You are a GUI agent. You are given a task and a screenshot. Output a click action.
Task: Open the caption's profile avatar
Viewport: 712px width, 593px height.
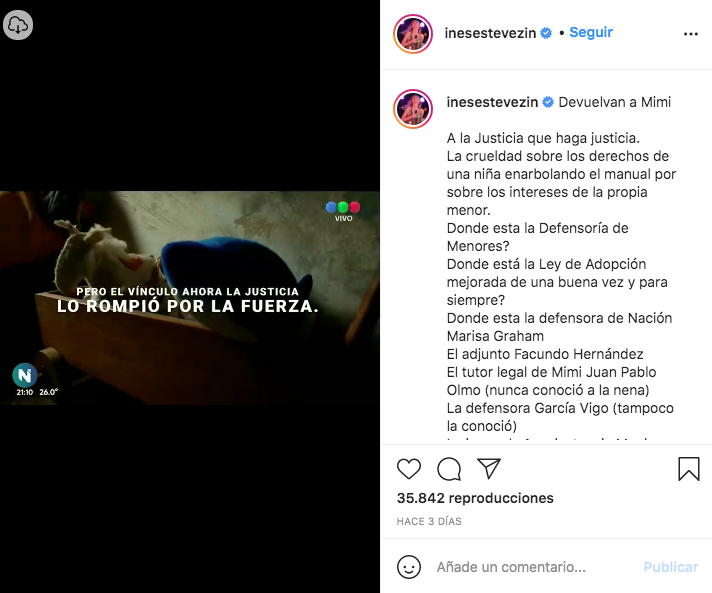(x=413, y=109)
